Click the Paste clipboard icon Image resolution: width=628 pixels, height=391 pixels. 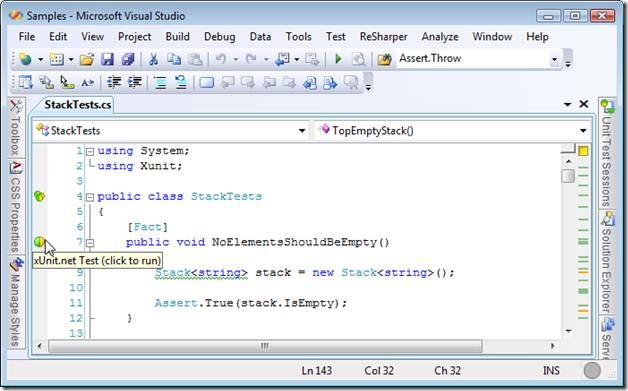coord(195,59)
